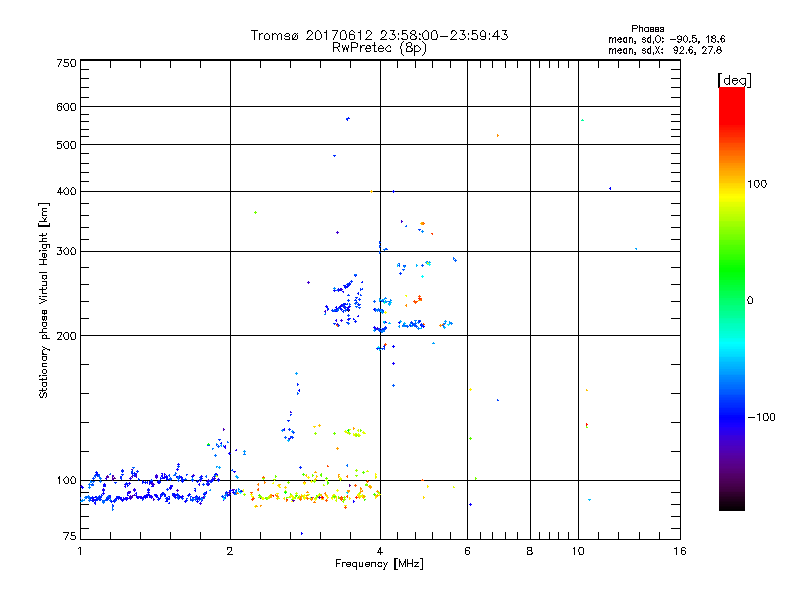The height and width of the screenshot is (600, 800).
Task: Click the y-axis tick label '200'
Action: [x=66, y=336]
